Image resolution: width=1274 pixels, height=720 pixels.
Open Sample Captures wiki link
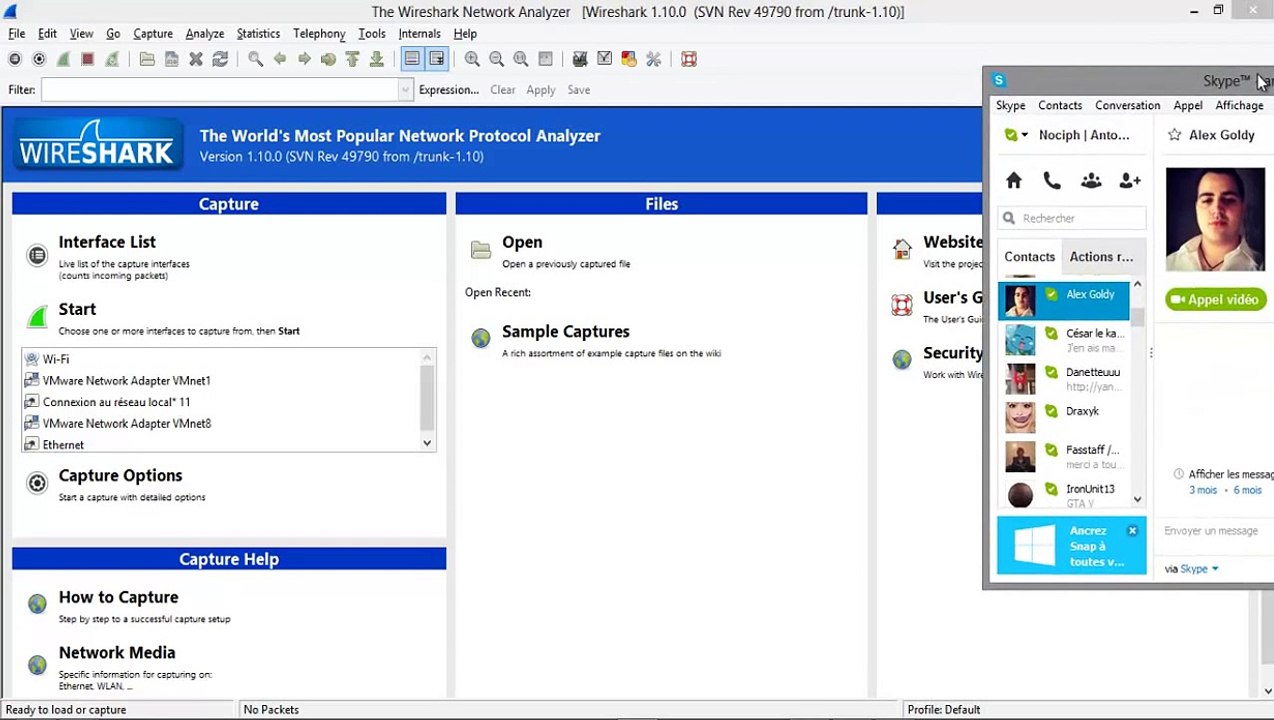pyautogui.click(x=565, y=332)
